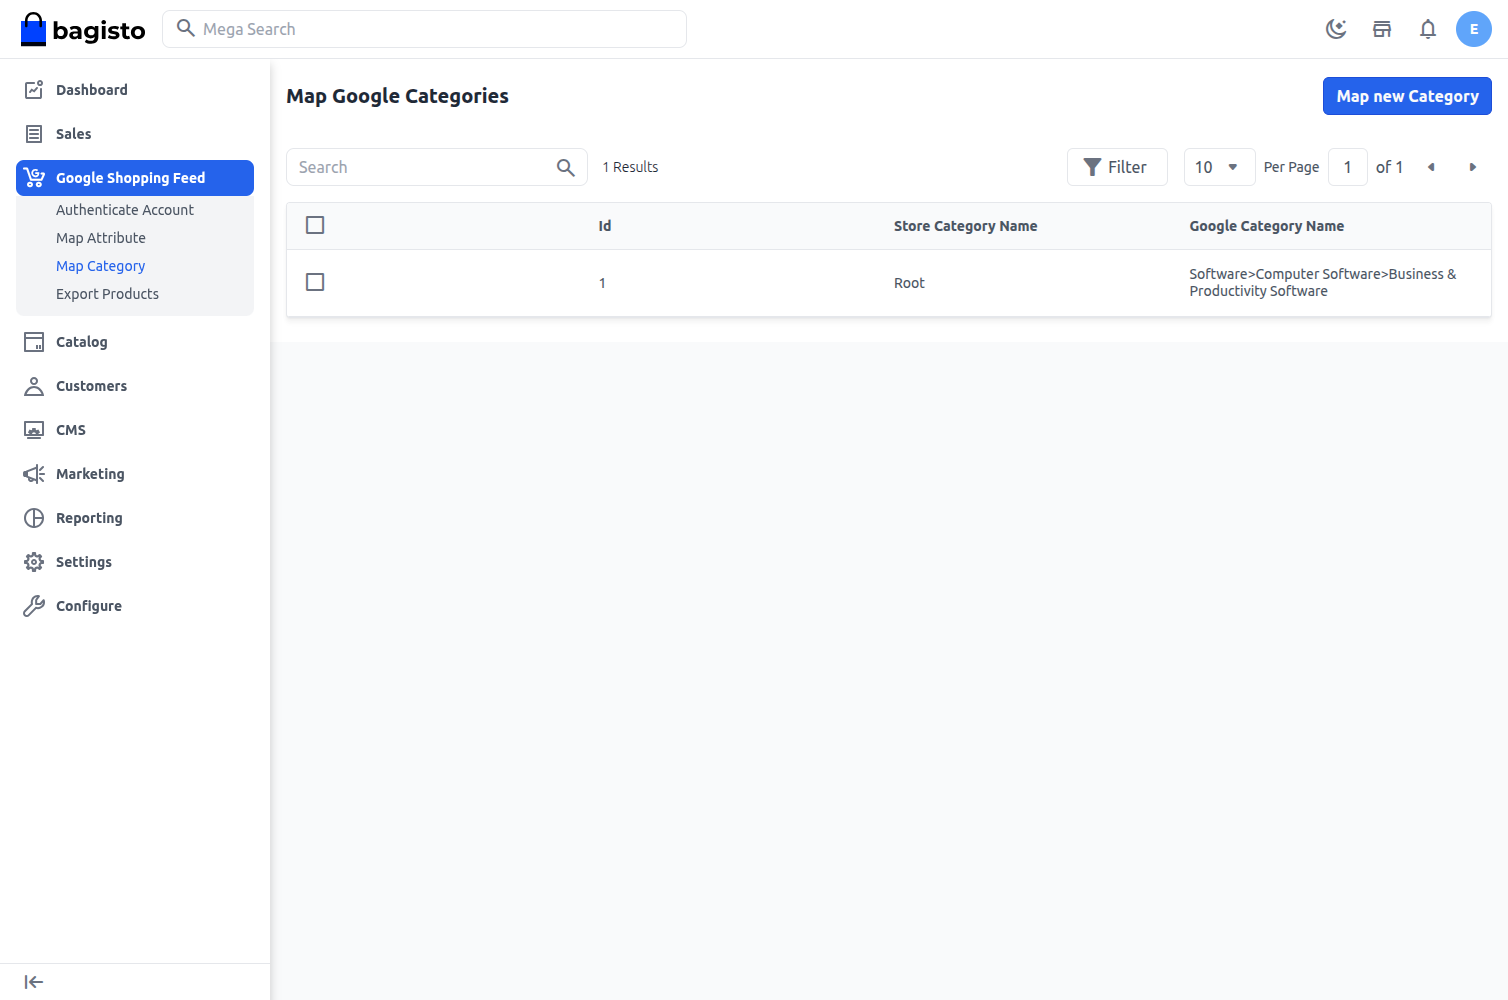The width and height of the screenshot is (1508, 1000).
Task: Collapse the sidebar with the arrow toggle
Action: pyautogui.click(x=33, y=981)
